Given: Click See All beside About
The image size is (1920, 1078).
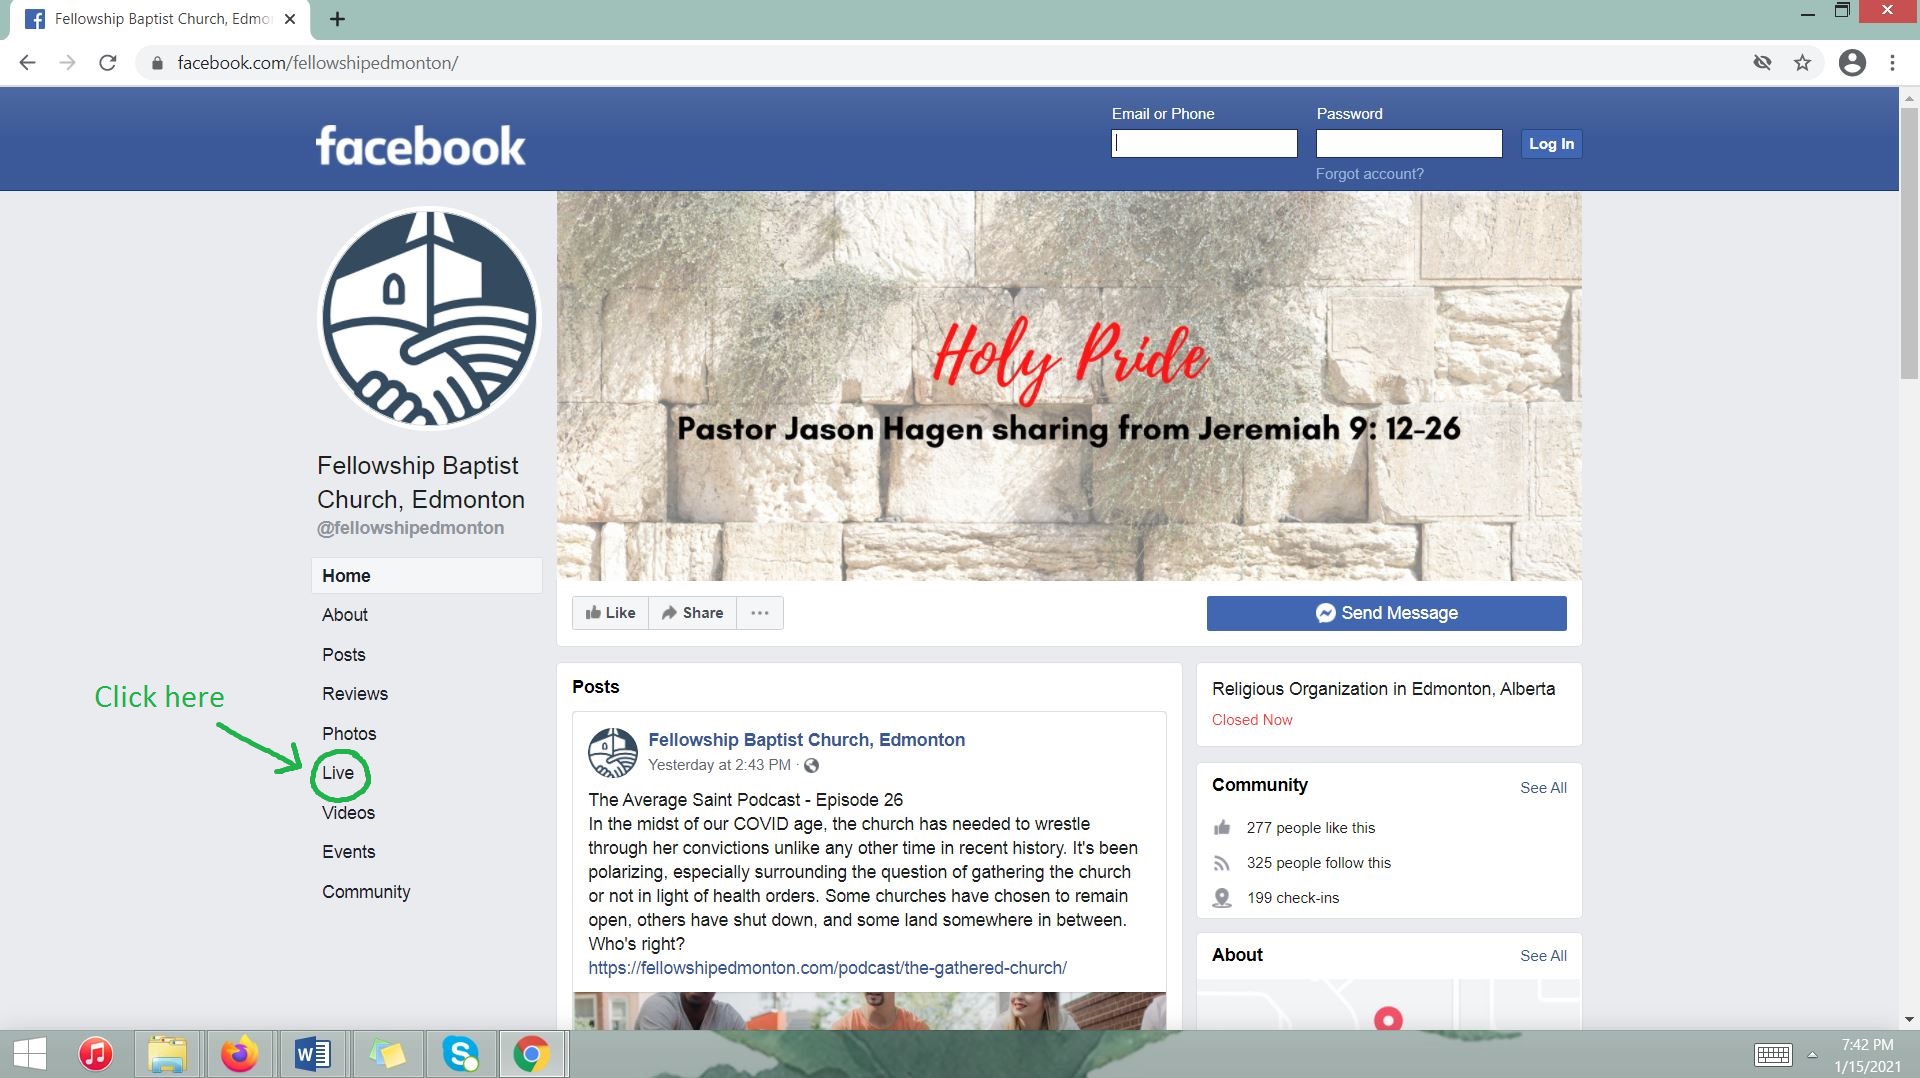Looking at the screenshot, I should [1543, 956].
